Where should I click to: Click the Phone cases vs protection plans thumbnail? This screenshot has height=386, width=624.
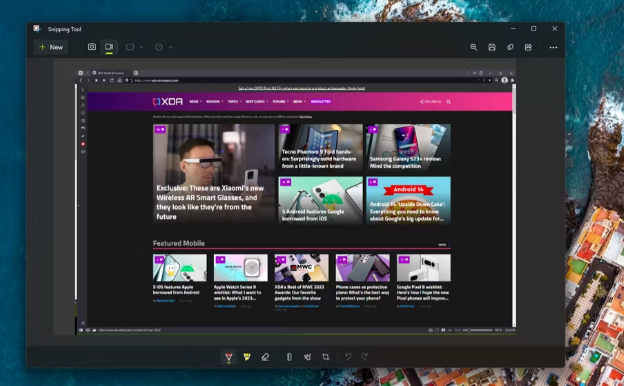[363, 268]
